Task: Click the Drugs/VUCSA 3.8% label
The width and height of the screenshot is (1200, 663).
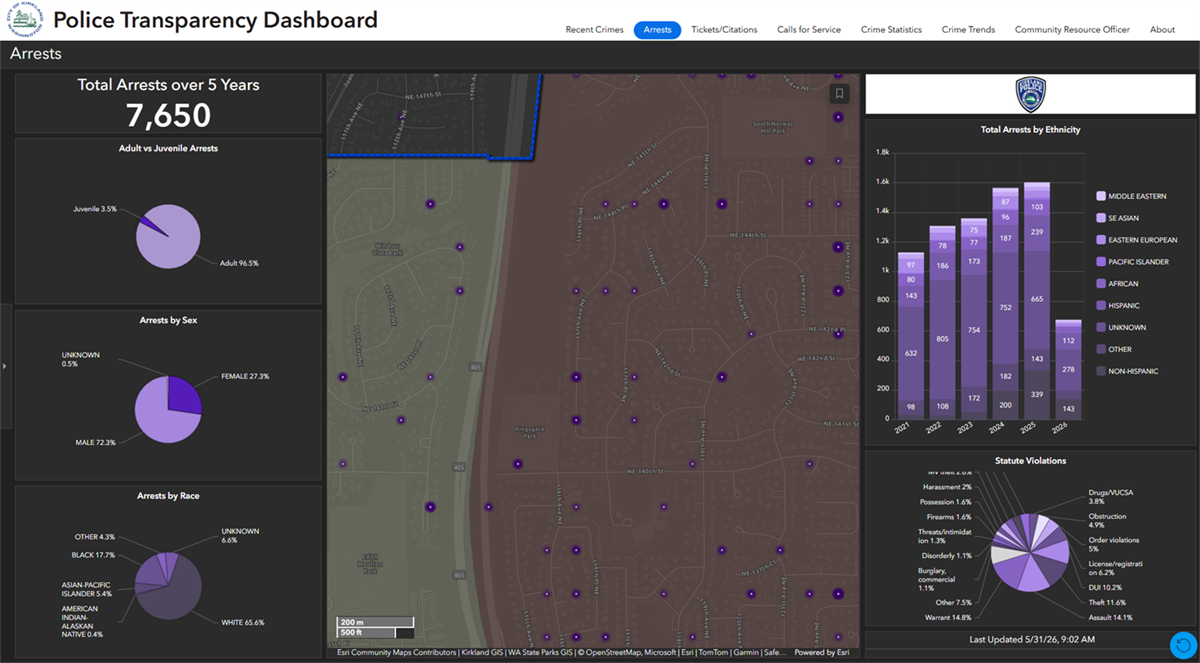Action: (x=1113, y=497)
